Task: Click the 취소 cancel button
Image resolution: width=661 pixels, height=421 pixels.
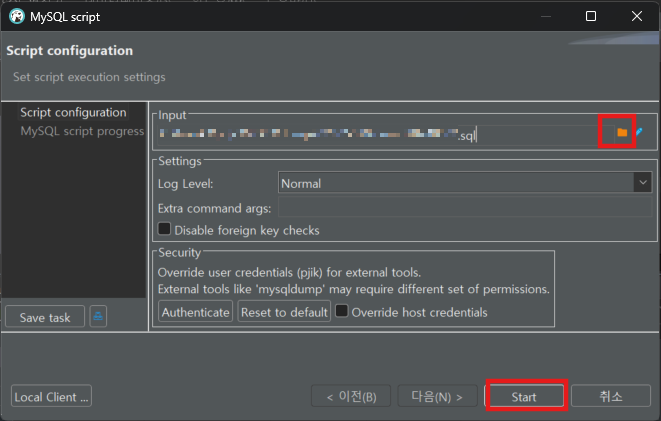Action: 611,396
